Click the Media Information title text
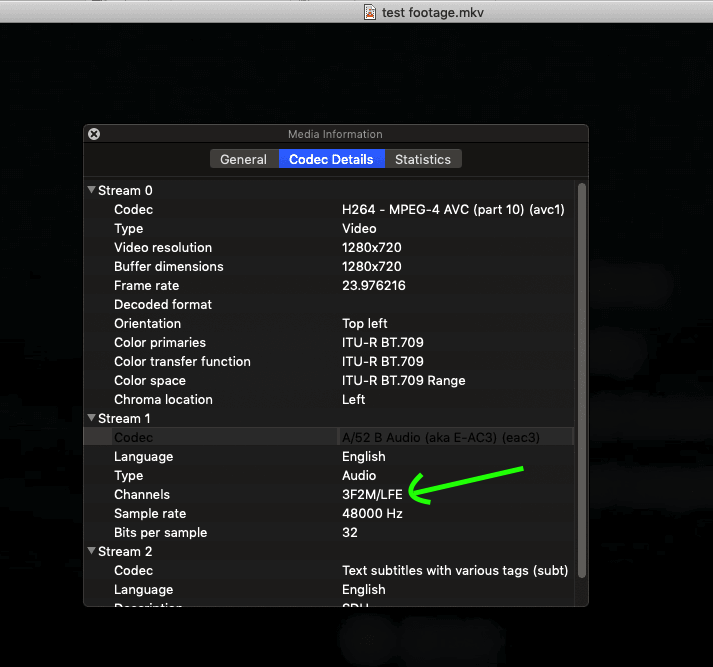The width and height of the screenshot is (713, 667). pos(335,134)
